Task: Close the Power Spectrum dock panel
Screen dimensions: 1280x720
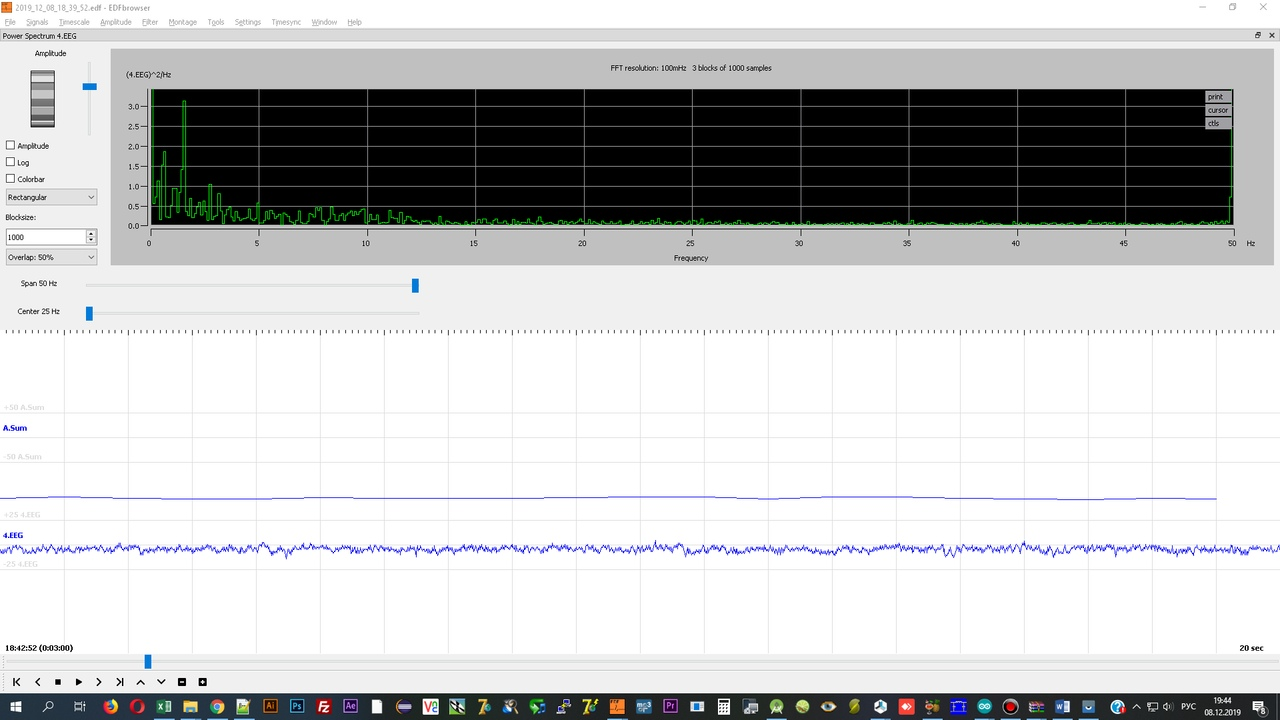Action: coord(1272,35)
